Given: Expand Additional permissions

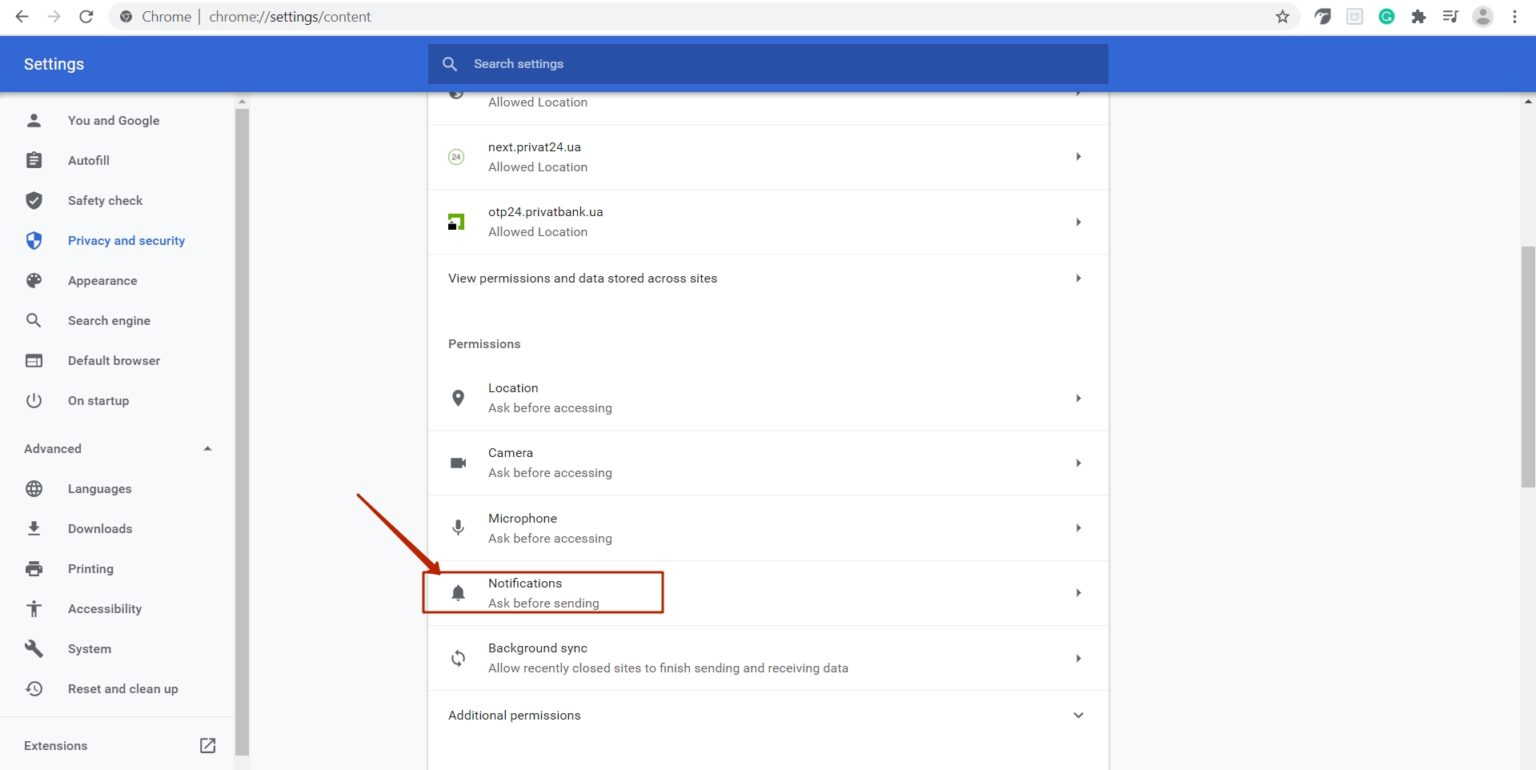Looking at the screenshot, I should (x=1078, y=715).
